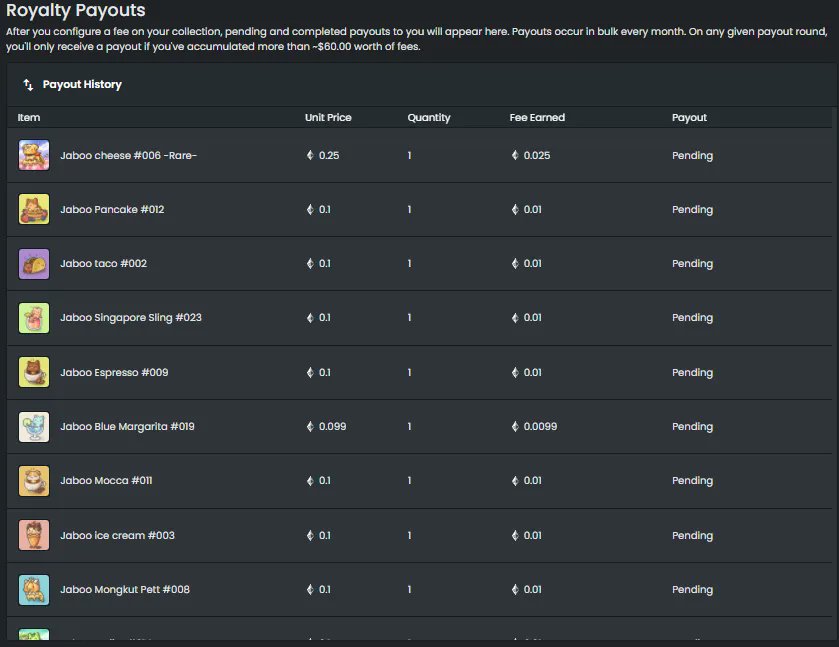Screen dimensions: 839x647
Task: Click Pending status for Jaboo Pancake #012
Action: pos(692,210)
